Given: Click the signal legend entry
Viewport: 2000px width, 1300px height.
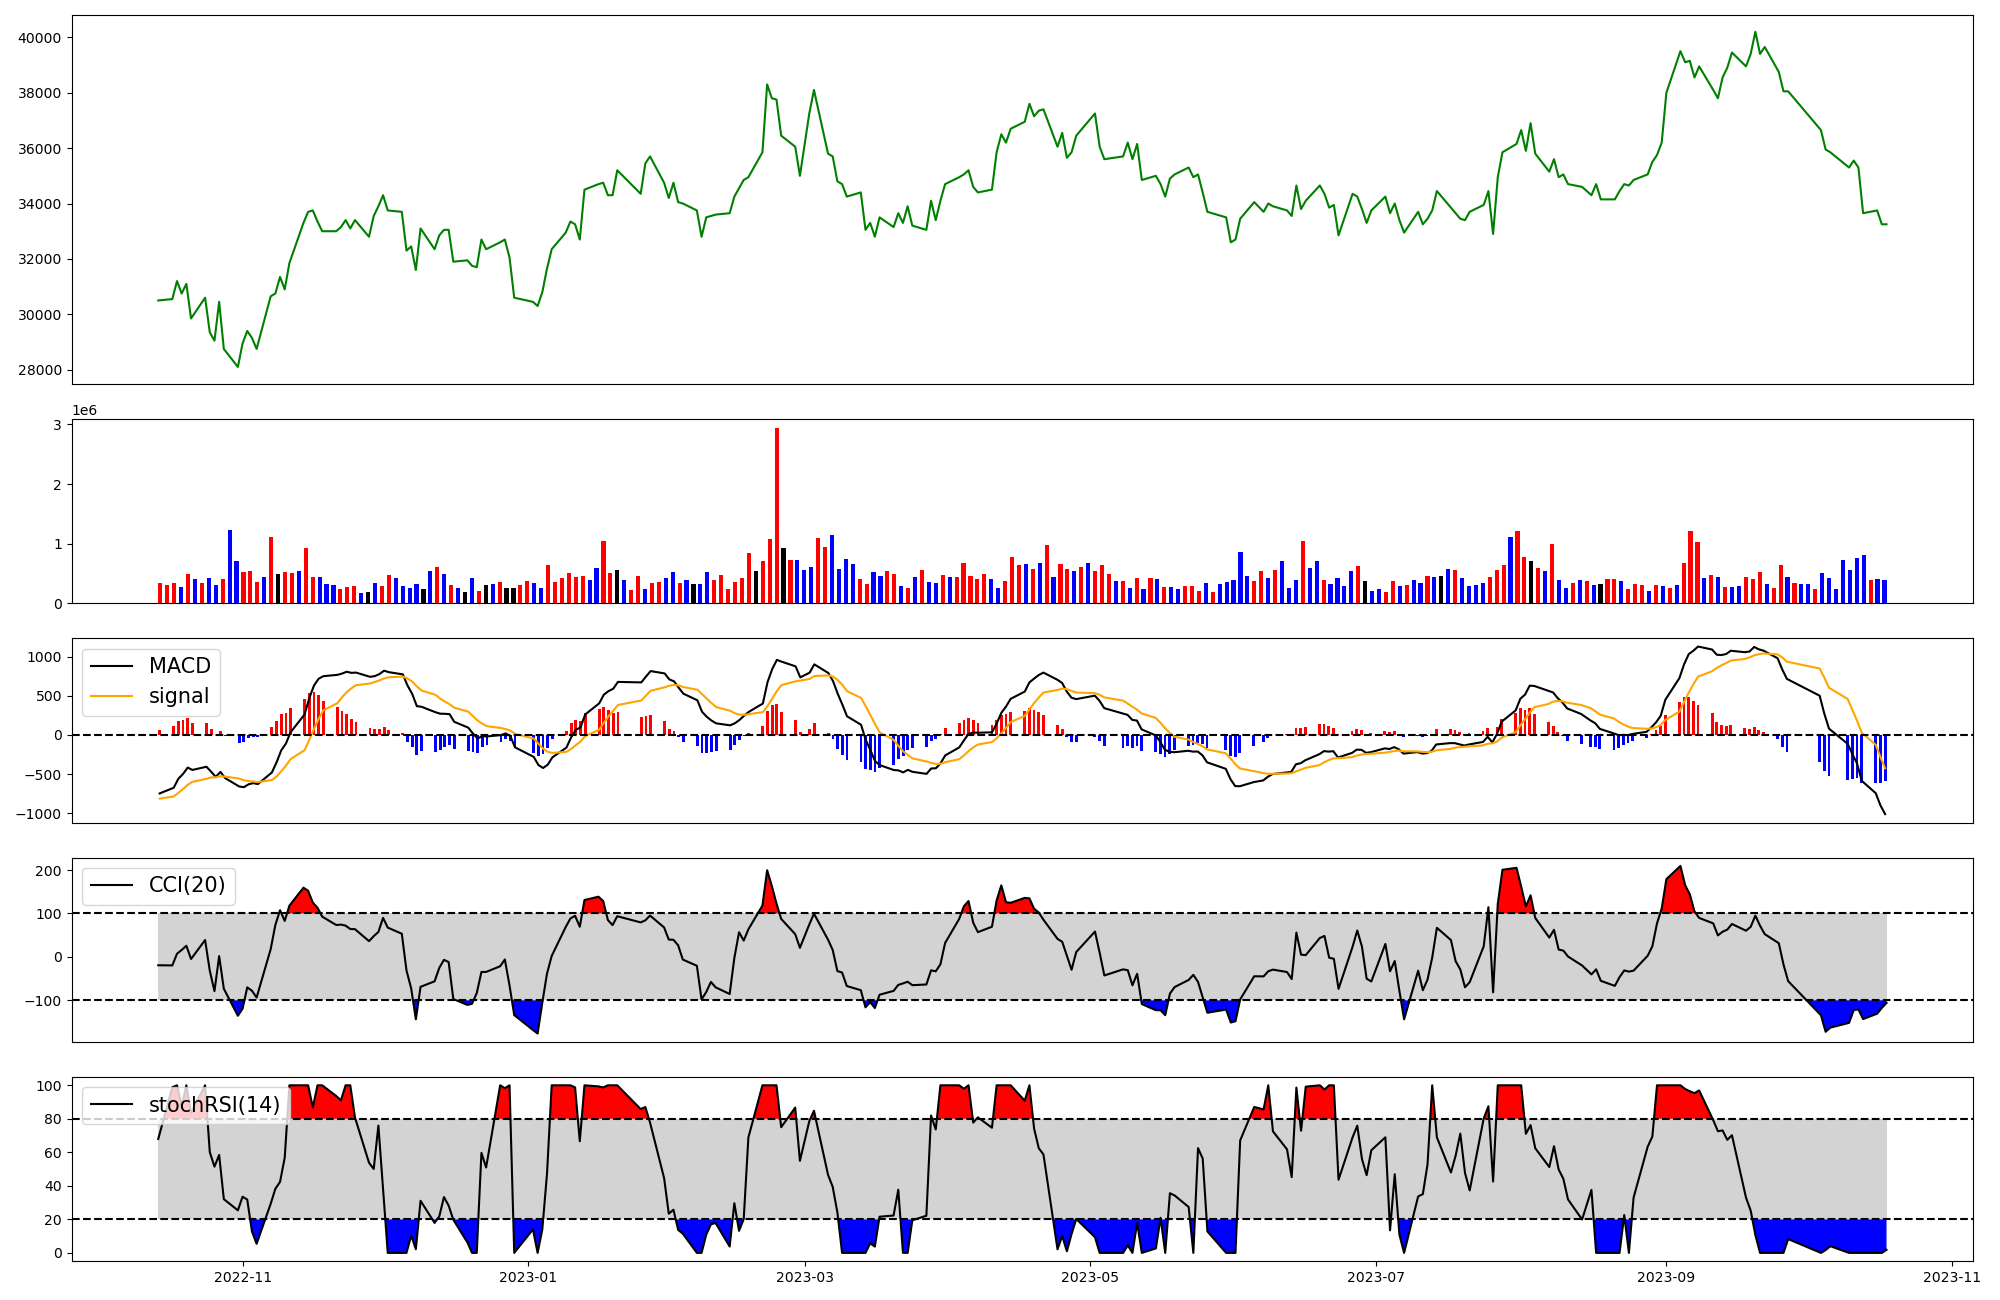Looking at the screenshot, I should point(179,696).
